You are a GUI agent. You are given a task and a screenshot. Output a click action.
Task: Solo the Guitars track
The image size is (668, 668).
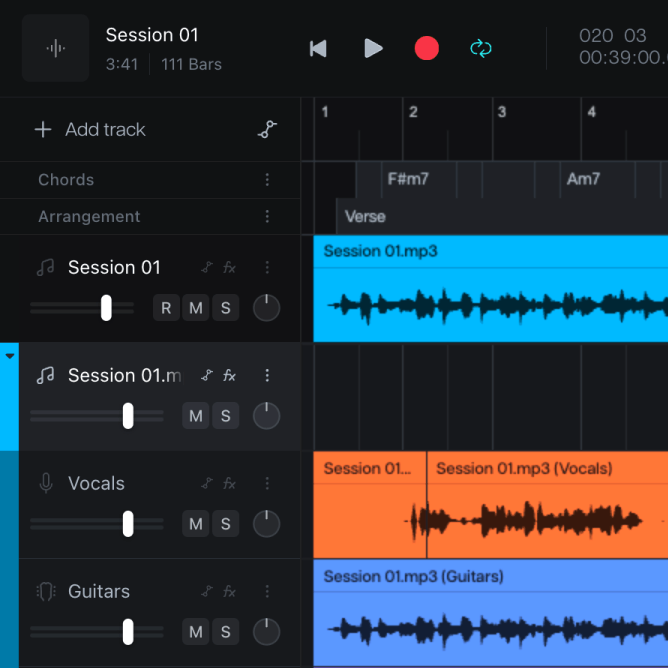(226, 631)
